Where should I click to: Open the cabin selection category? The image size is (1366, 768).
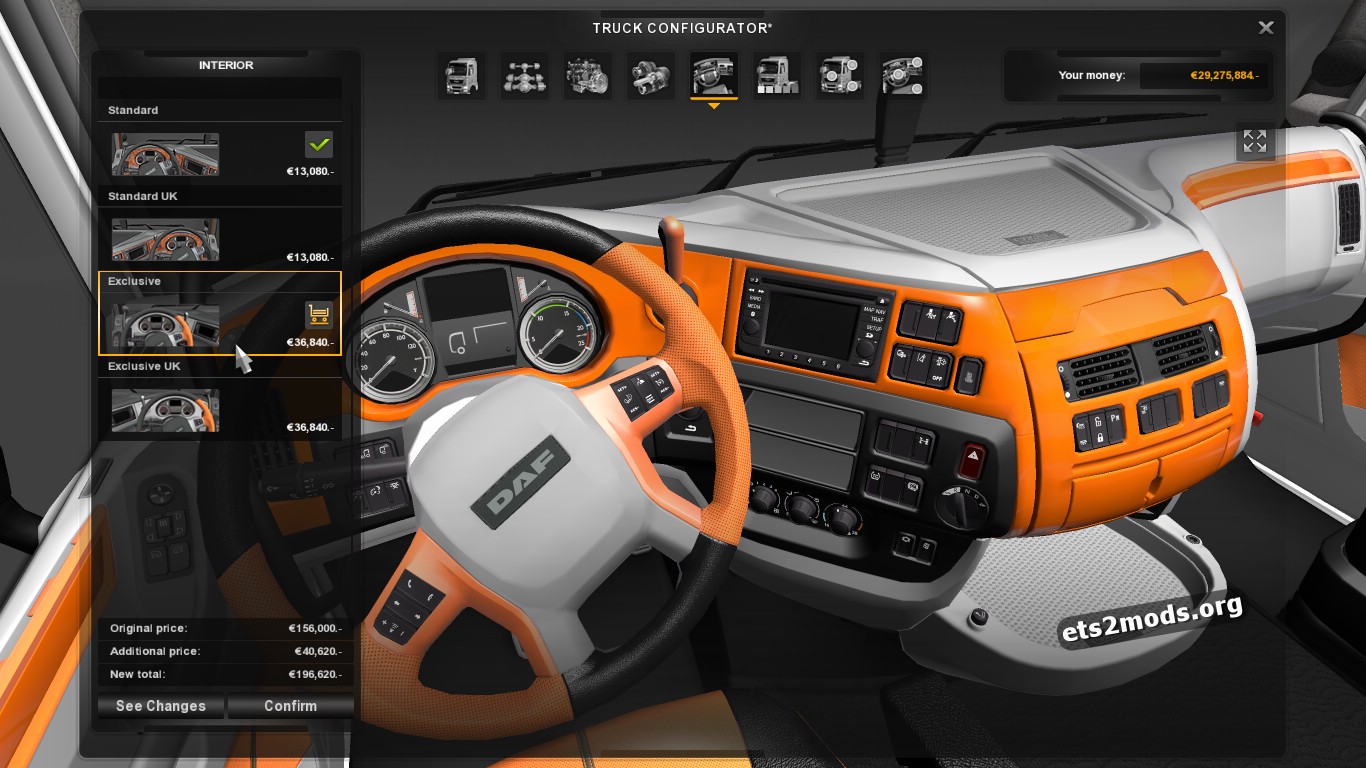[x=462, y=76]
